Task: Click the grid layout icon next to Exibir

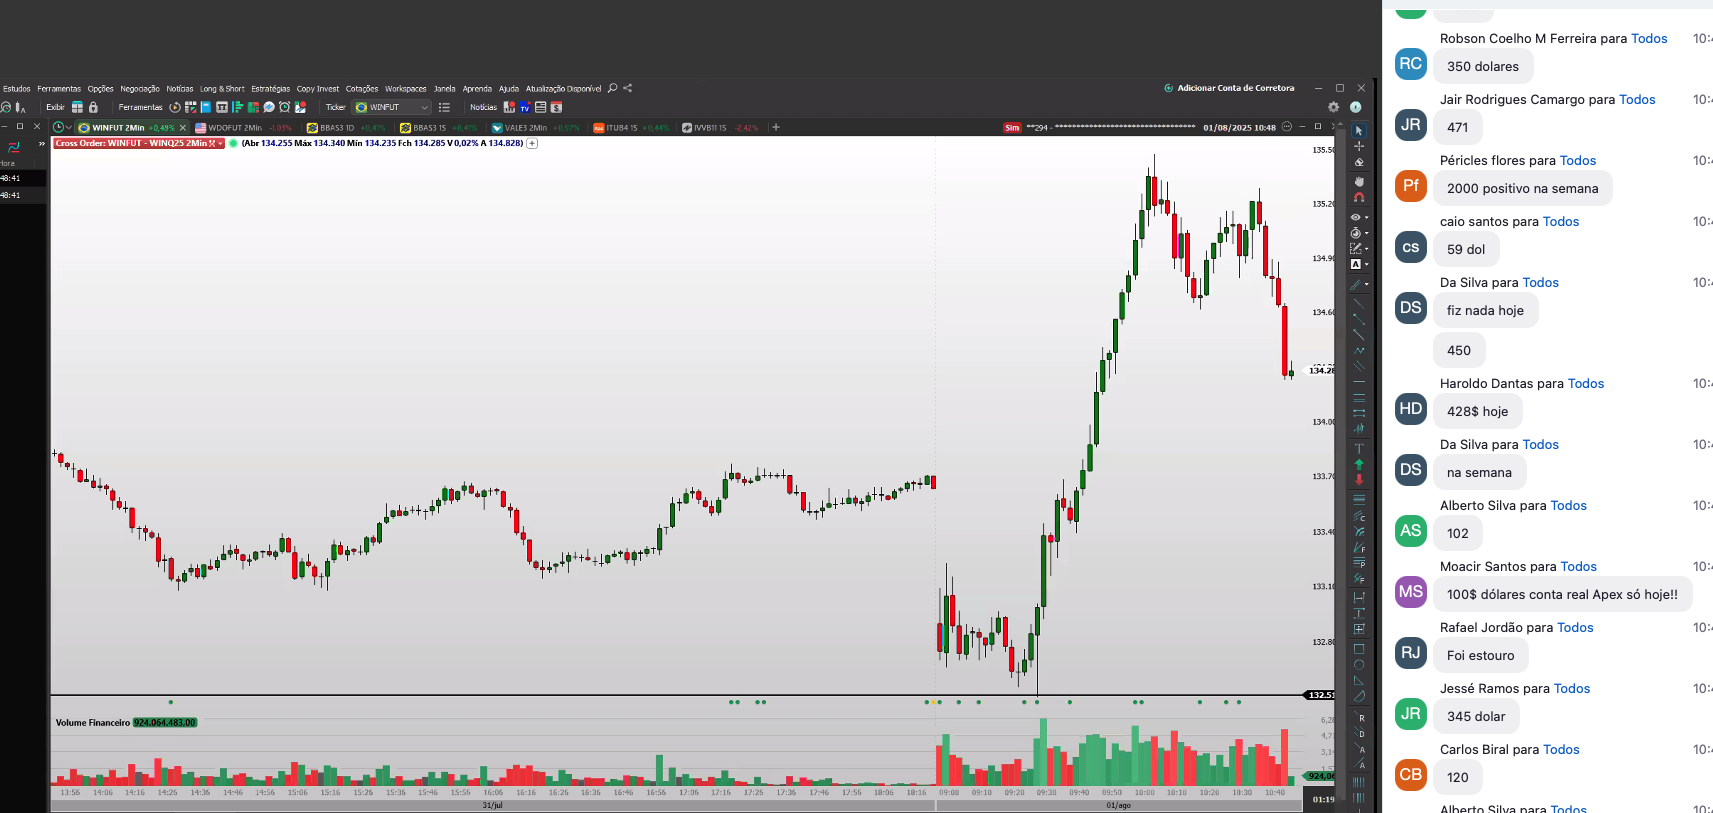Action: click(x=77, y=107)
